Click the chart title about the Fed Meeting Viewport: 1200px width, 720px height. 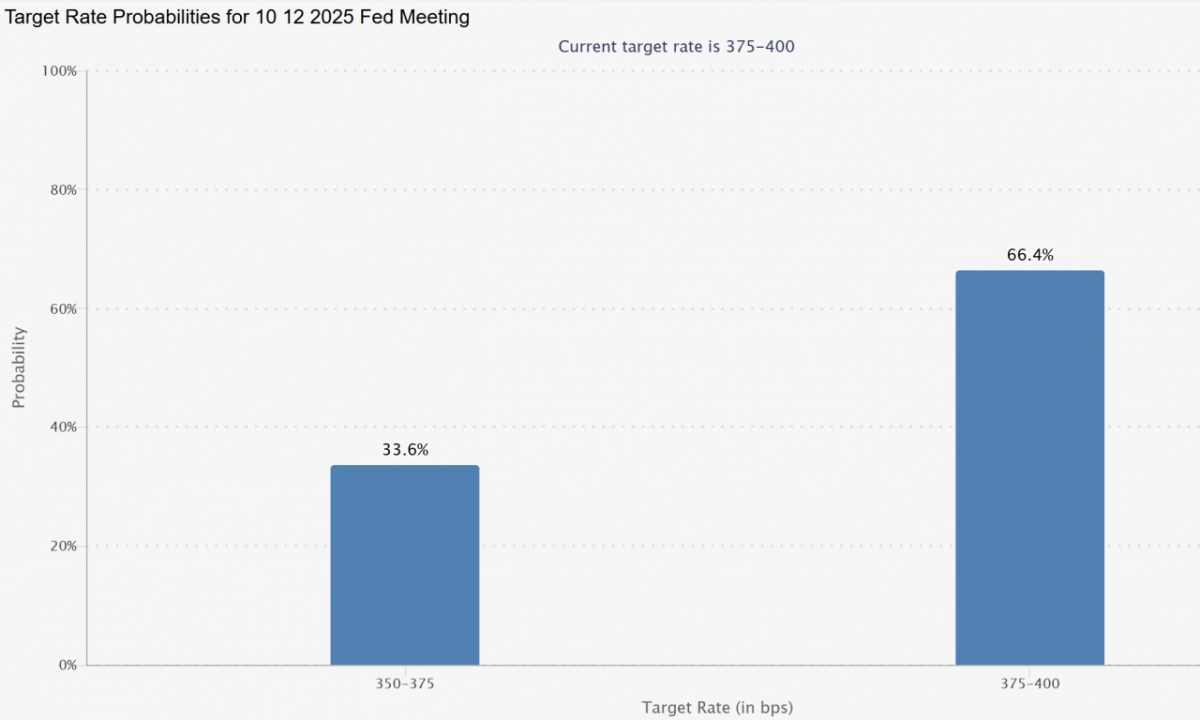click(x=237, y=18)
